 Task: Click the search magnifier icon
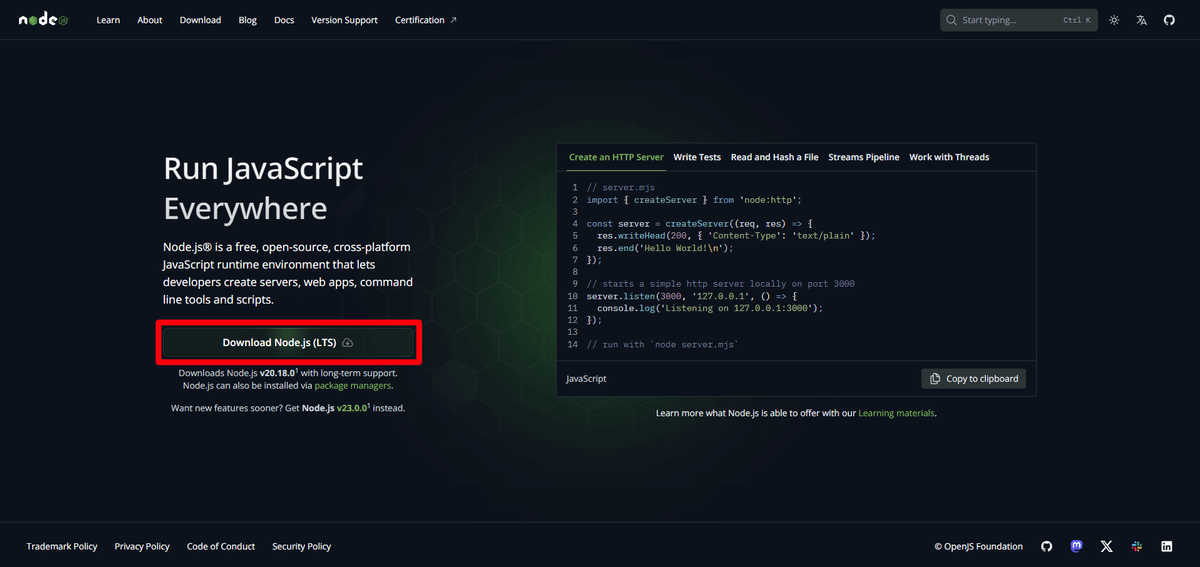click(952, 20)
